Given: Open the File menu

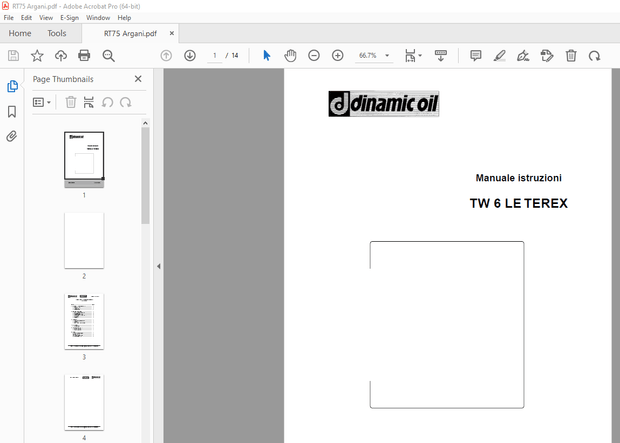Looking at the screenshot, I should [8, 18].
